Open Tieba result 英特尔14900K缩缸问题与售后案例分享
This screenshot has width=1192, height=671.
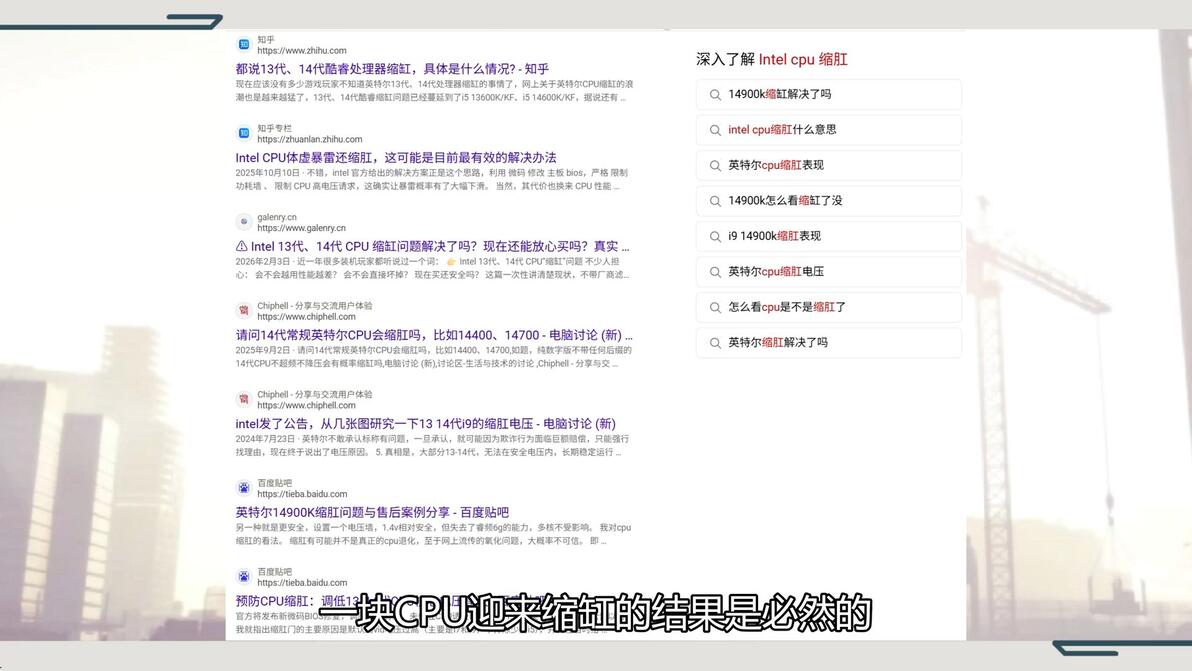[x=372, y=512]
